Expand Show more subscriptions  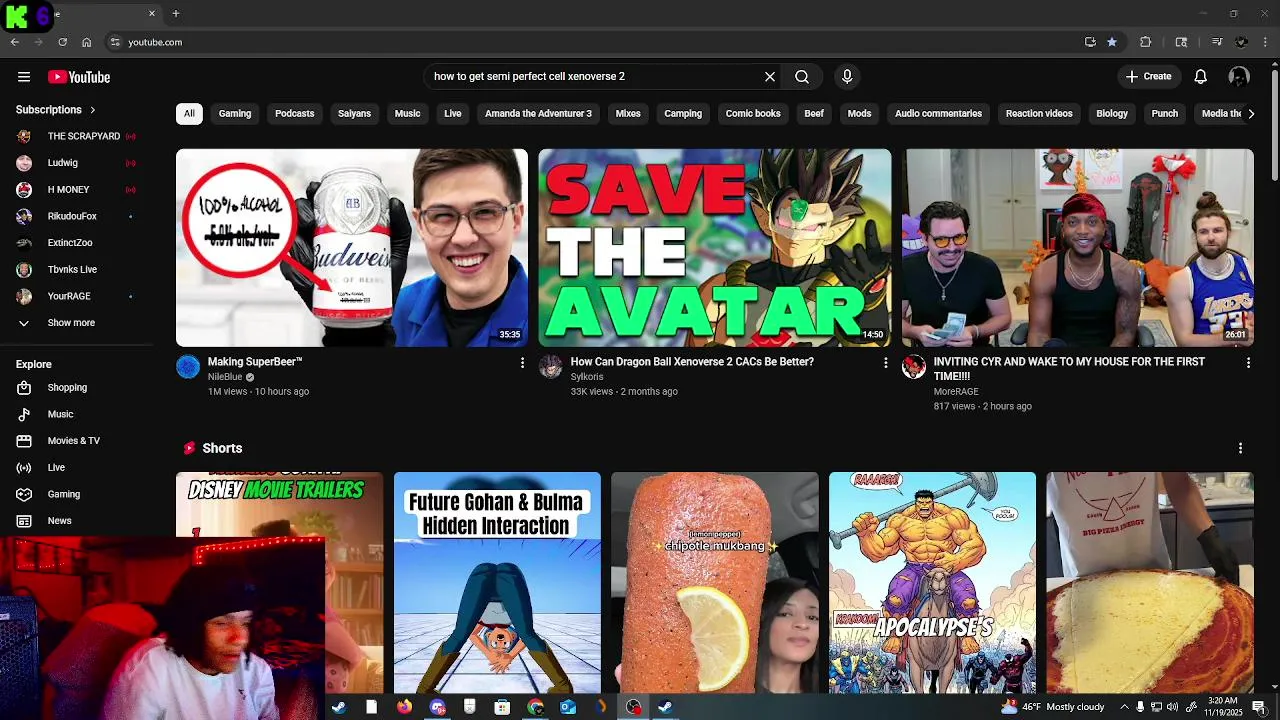point(71,323)
